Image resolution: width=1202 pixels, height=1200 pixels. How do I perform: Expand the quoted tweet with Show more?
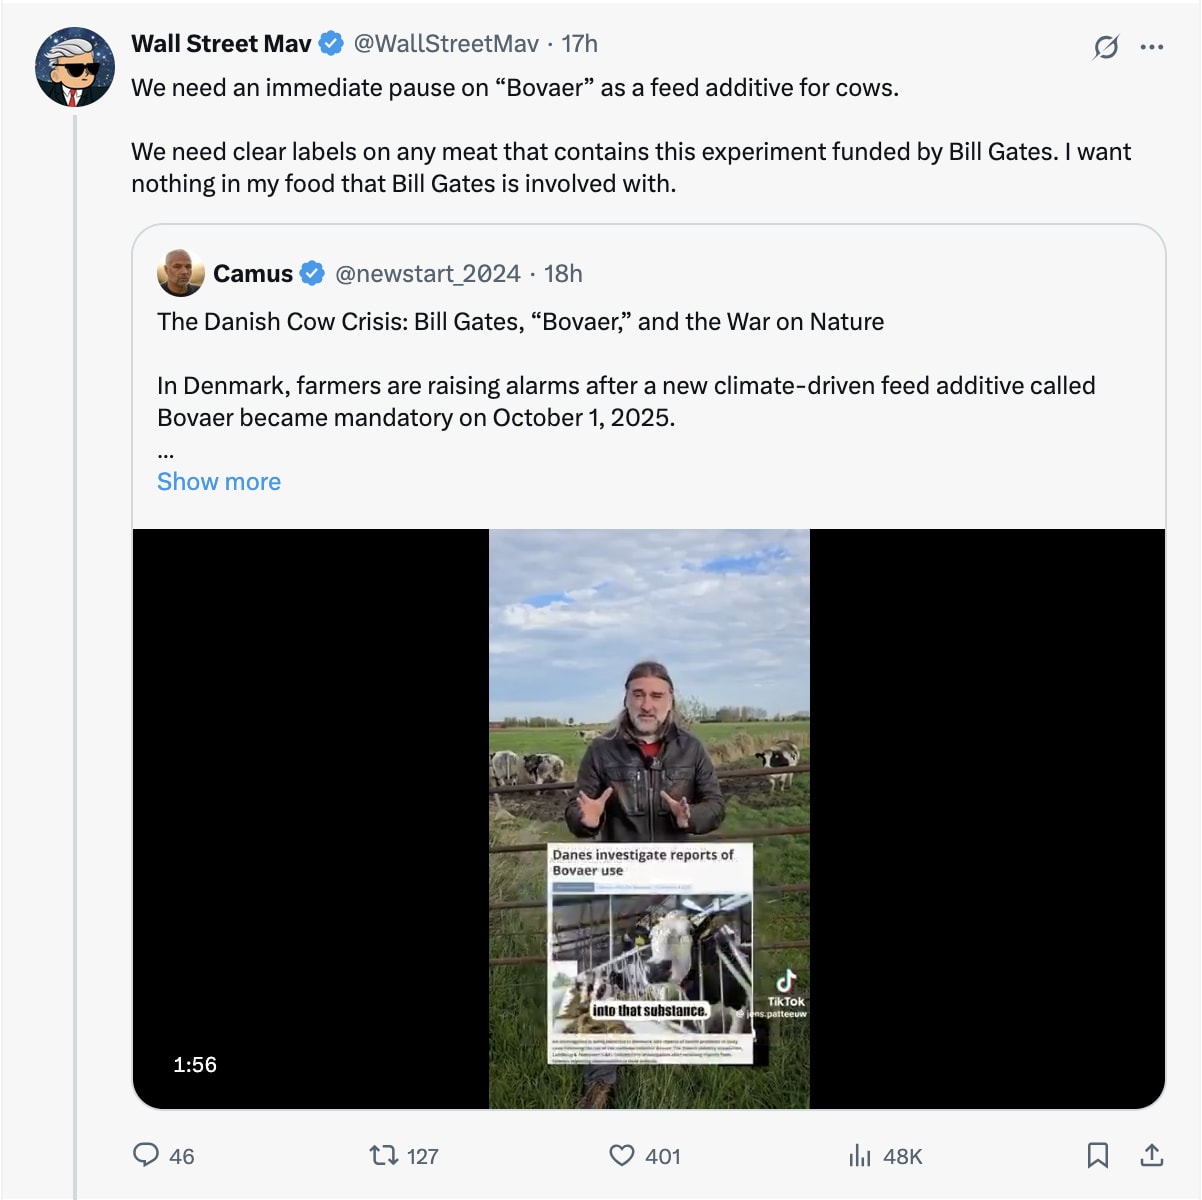(218, 481)
